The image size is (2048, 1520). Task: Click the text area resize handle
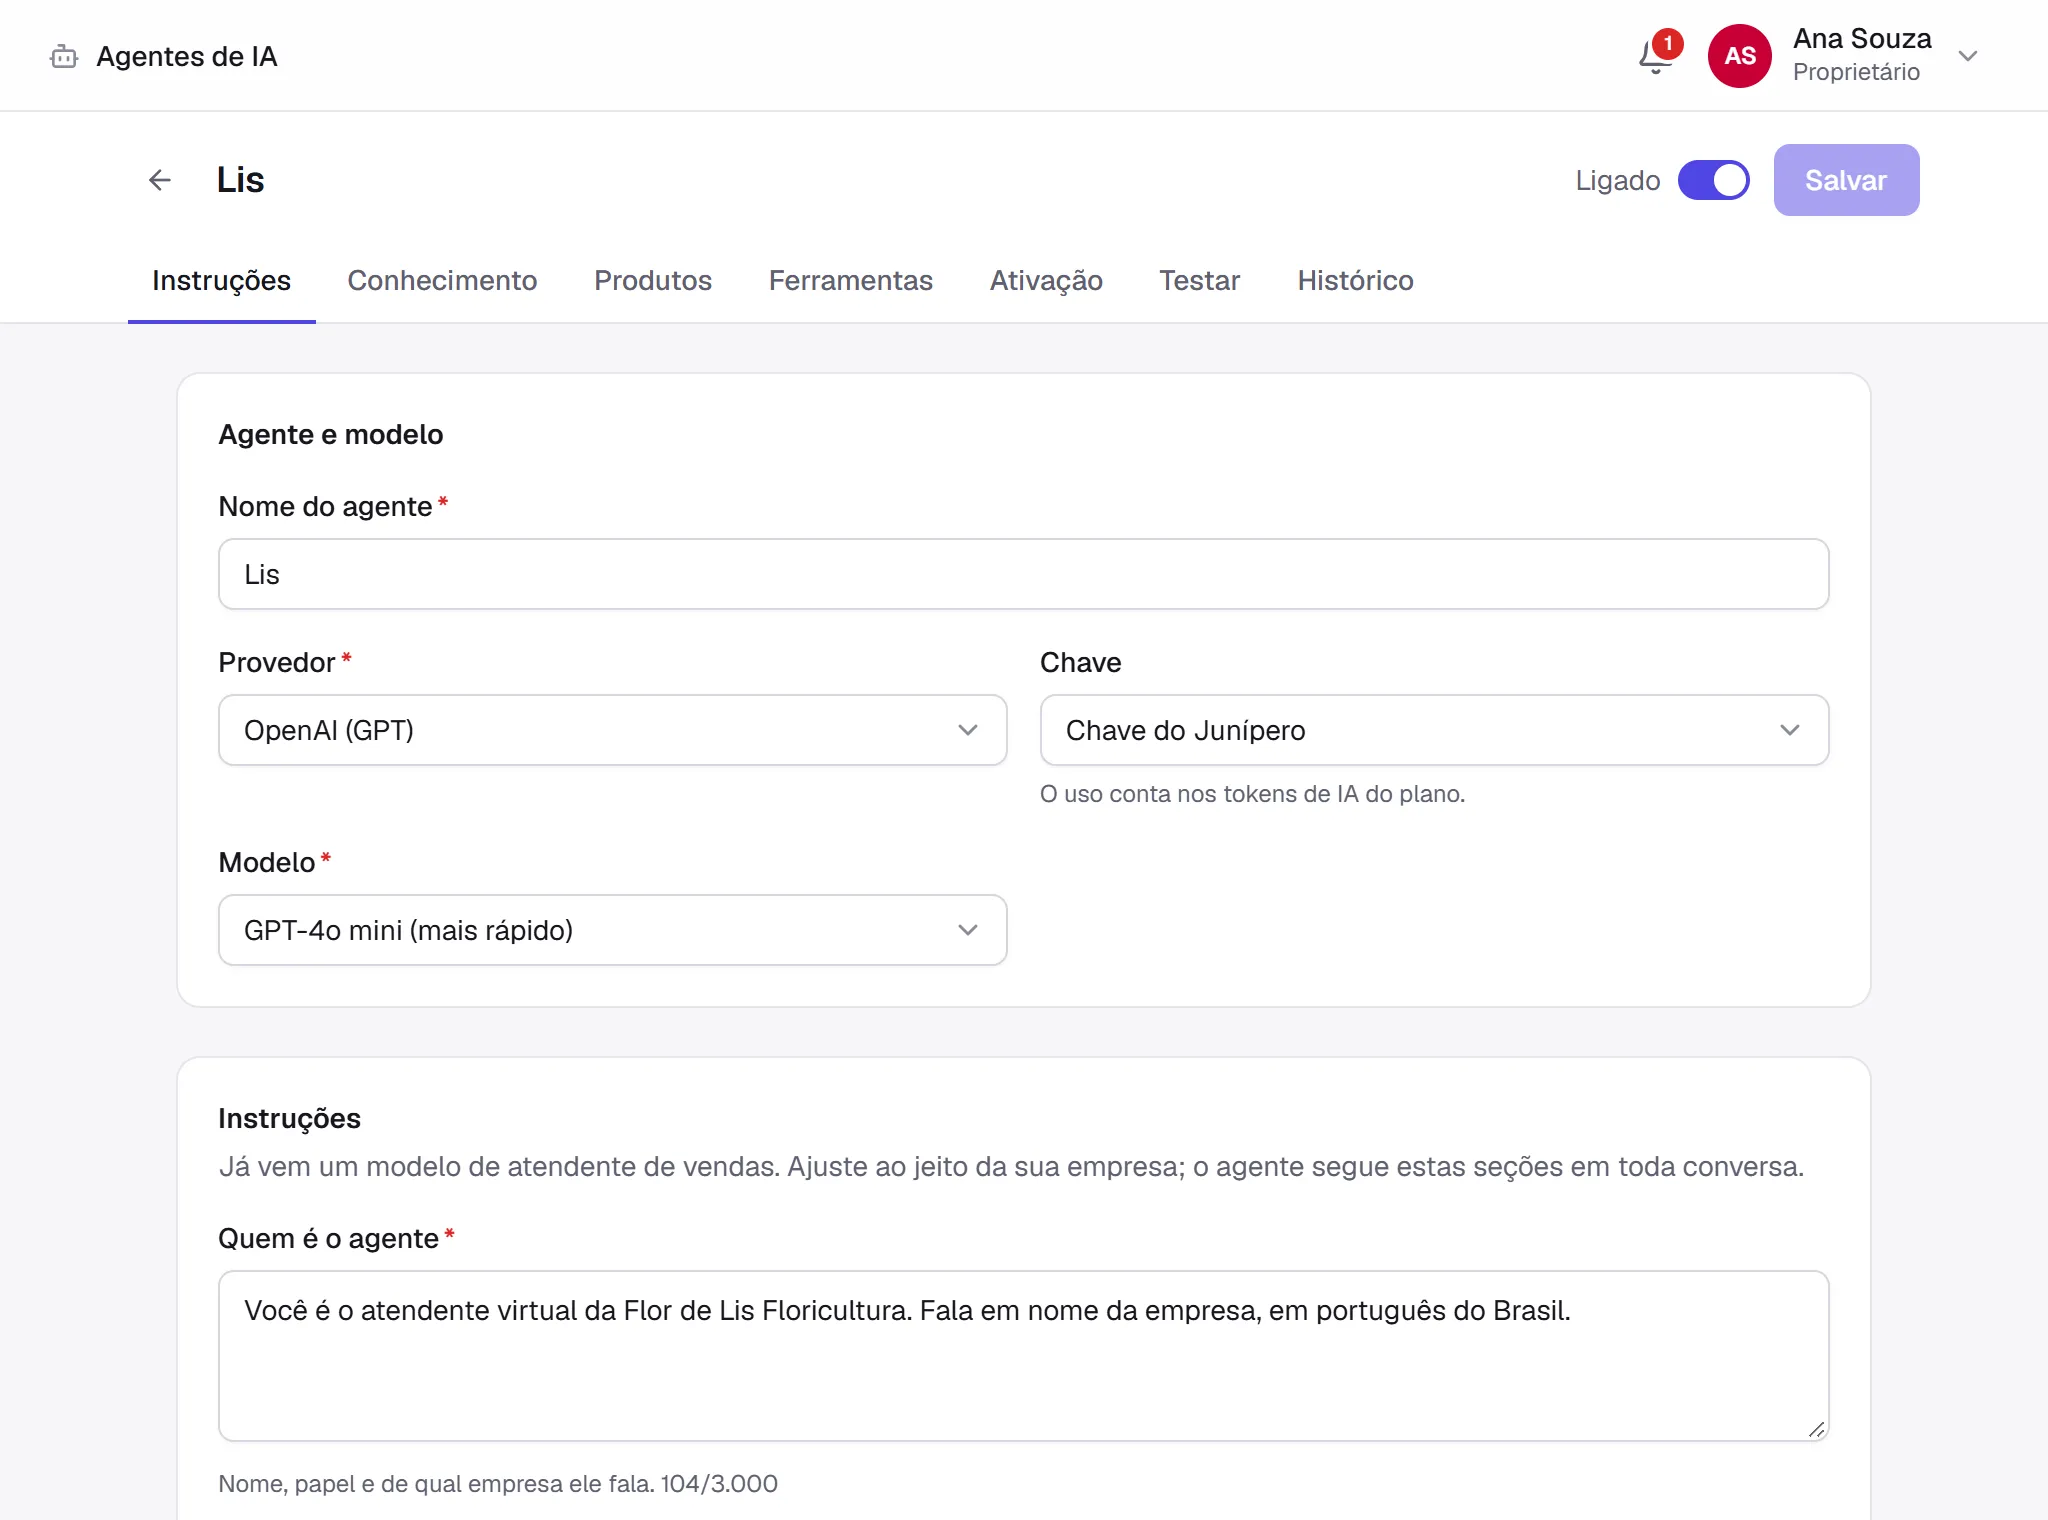pos(1816,1429)
